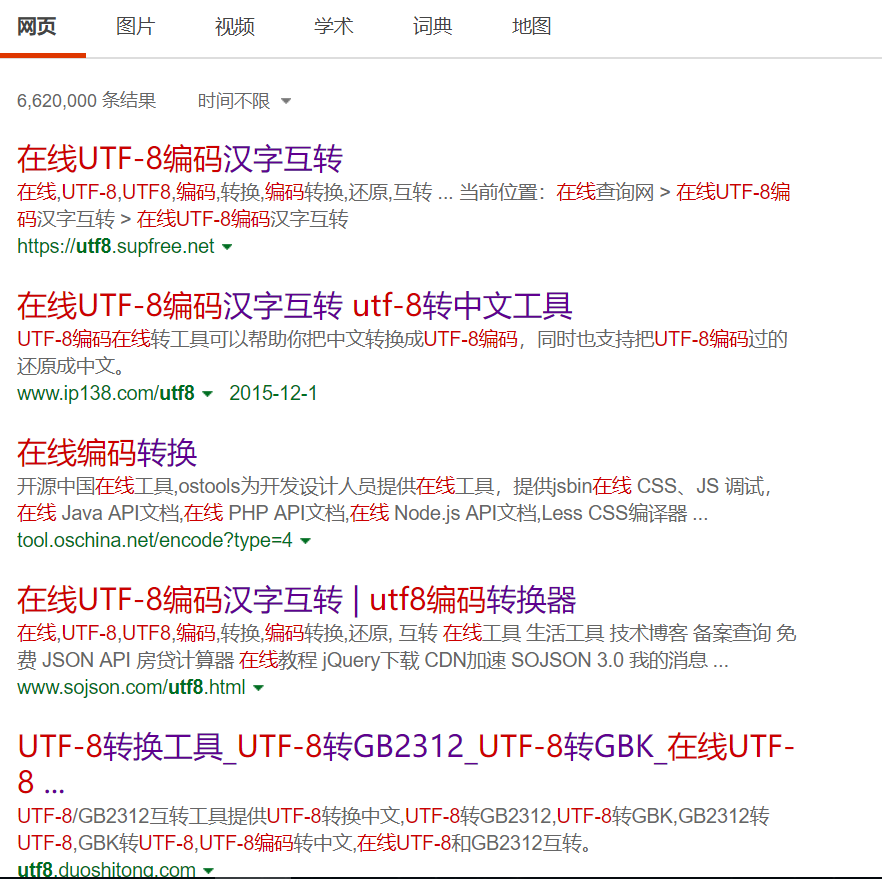Go to the 词典 tab
The image size is (882, 879).
(x=433, y=27)
